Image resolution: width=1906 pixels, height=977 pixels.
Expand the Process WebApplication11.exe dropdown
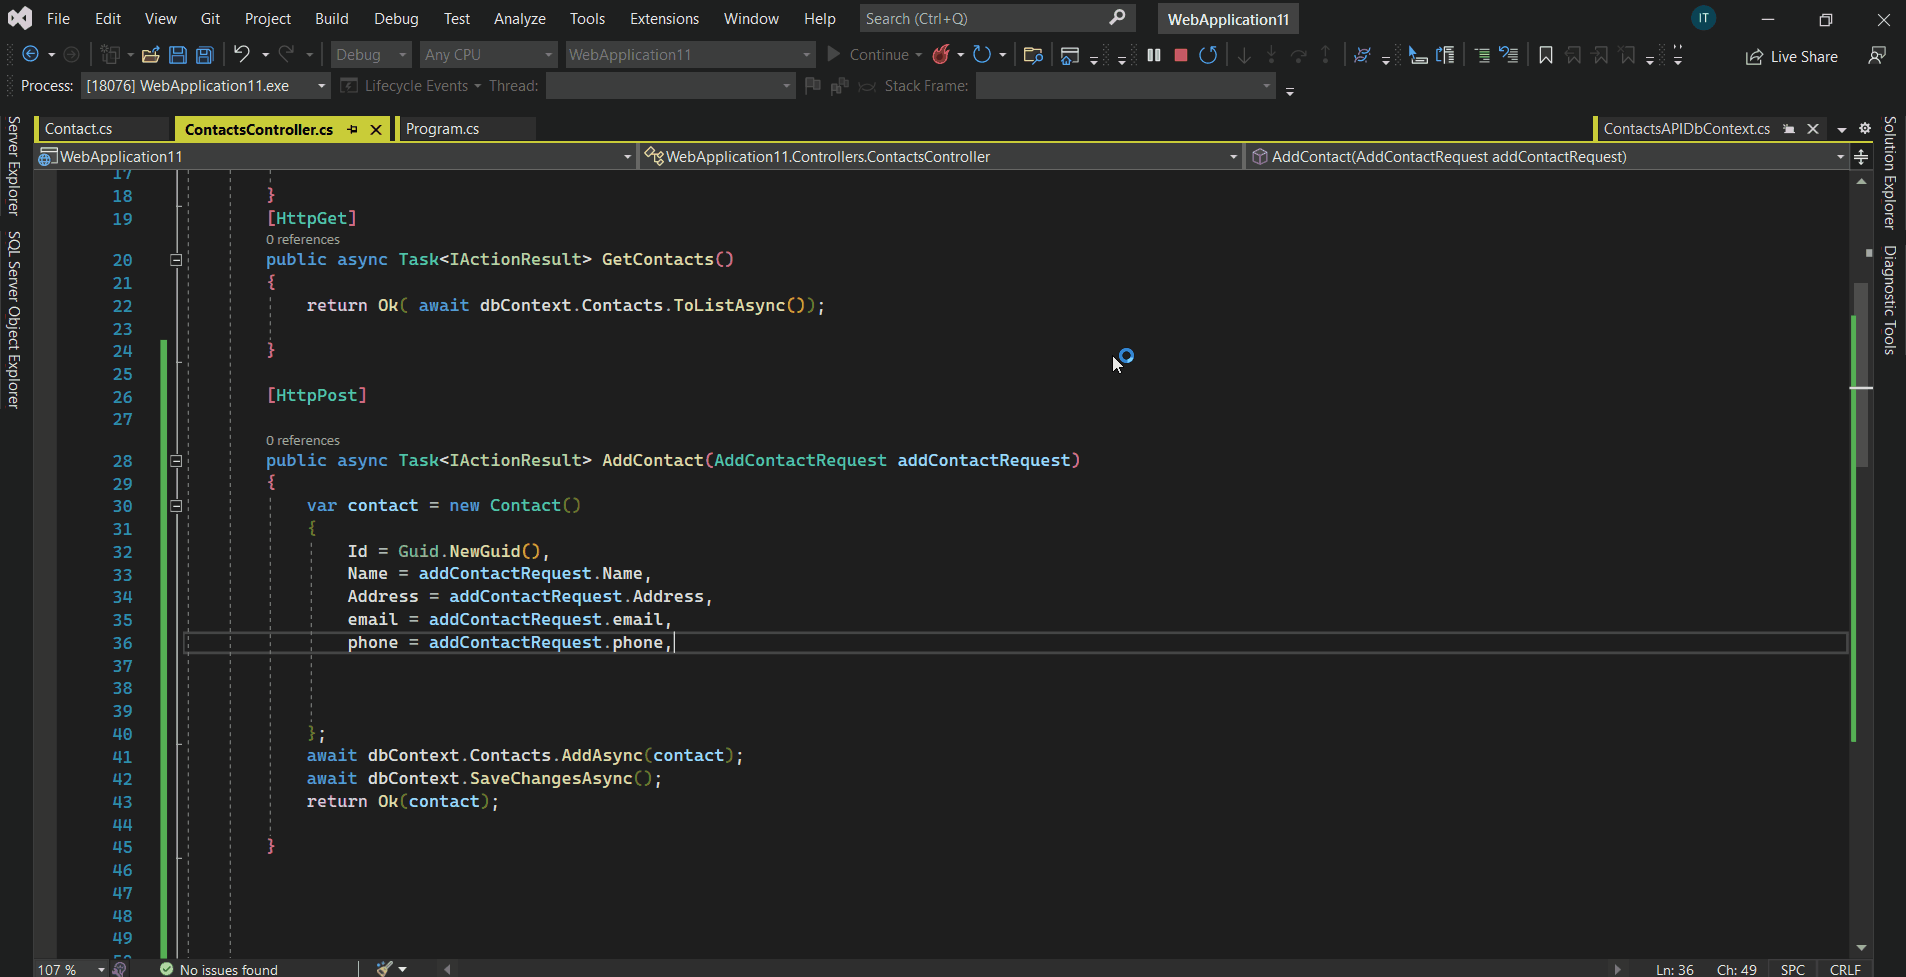pos(321,86)
